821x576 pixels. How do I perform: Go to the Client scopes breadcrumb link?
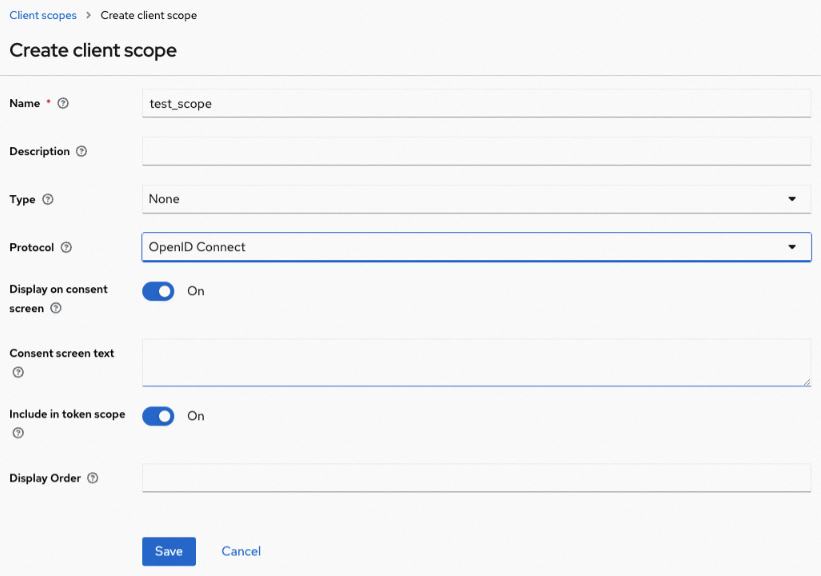click(x=43, y=16)
